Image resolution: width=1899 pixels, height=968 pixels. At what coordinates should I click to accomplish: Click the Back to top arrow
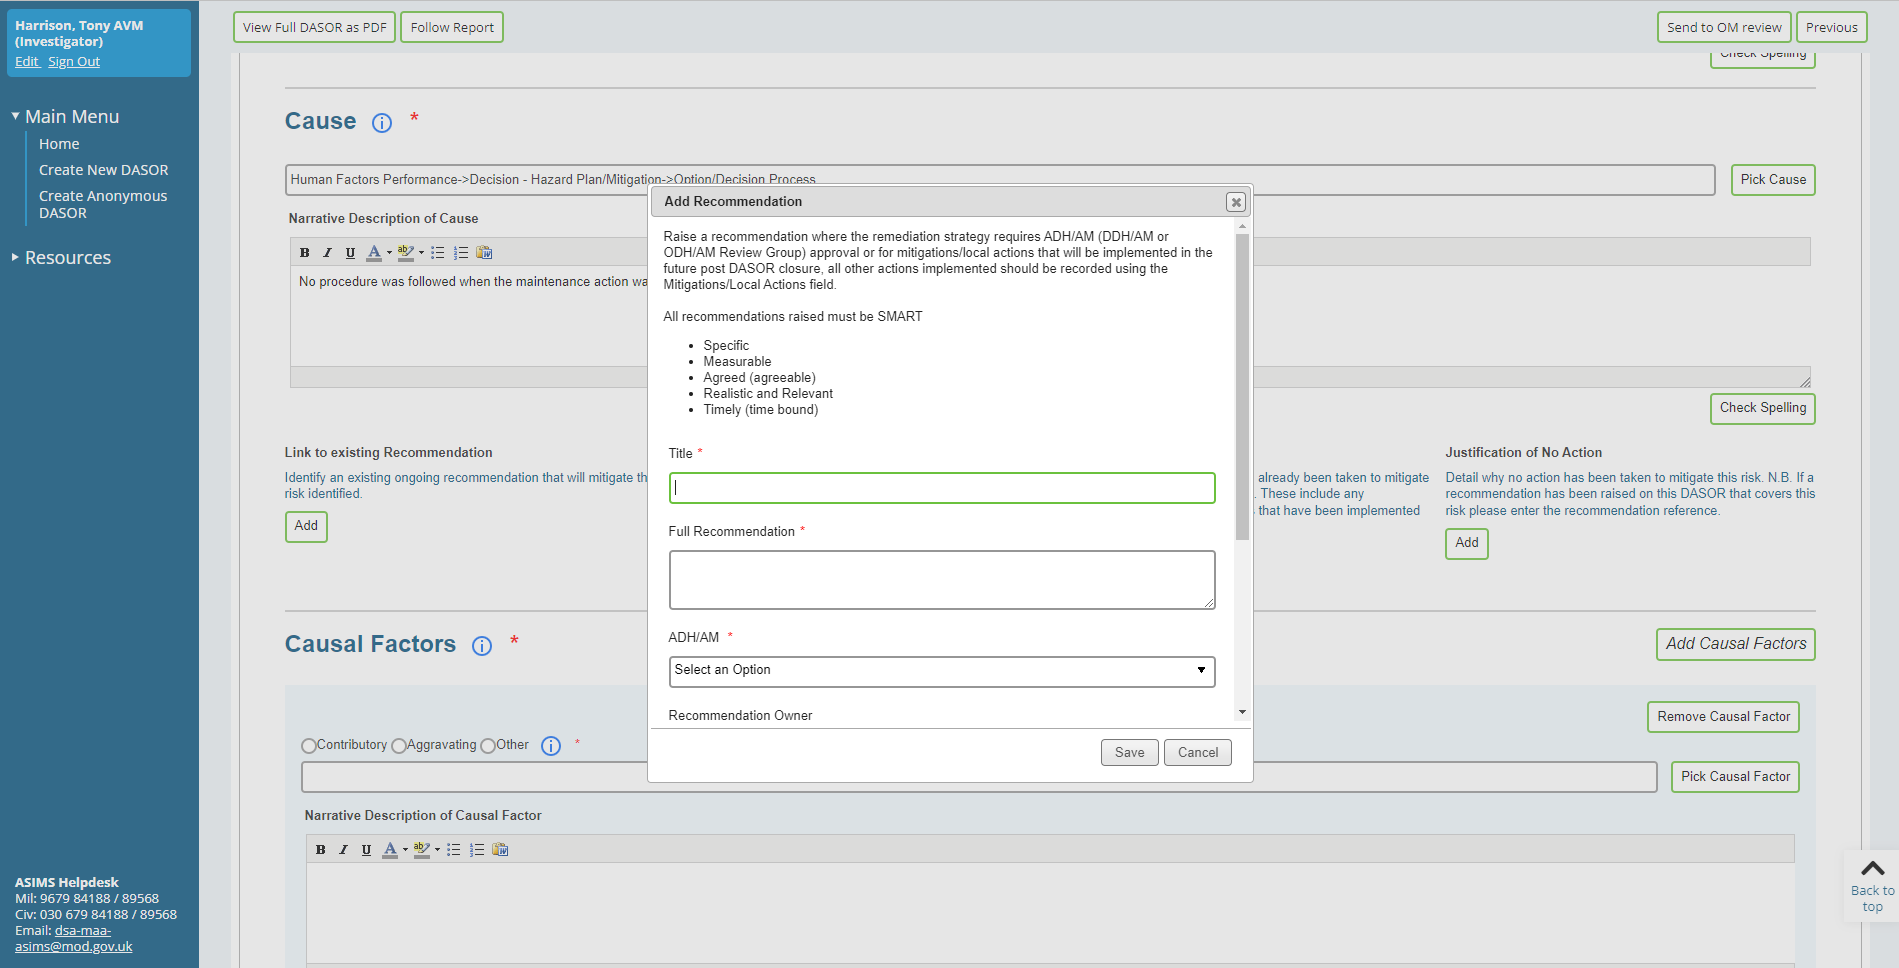point(1873,868)
